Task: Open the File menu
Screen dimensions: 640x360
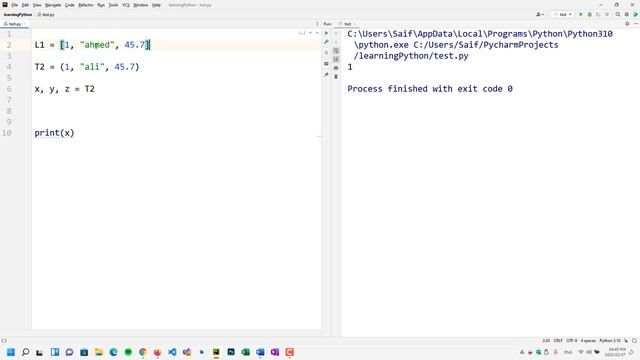Action: [15, 5]
